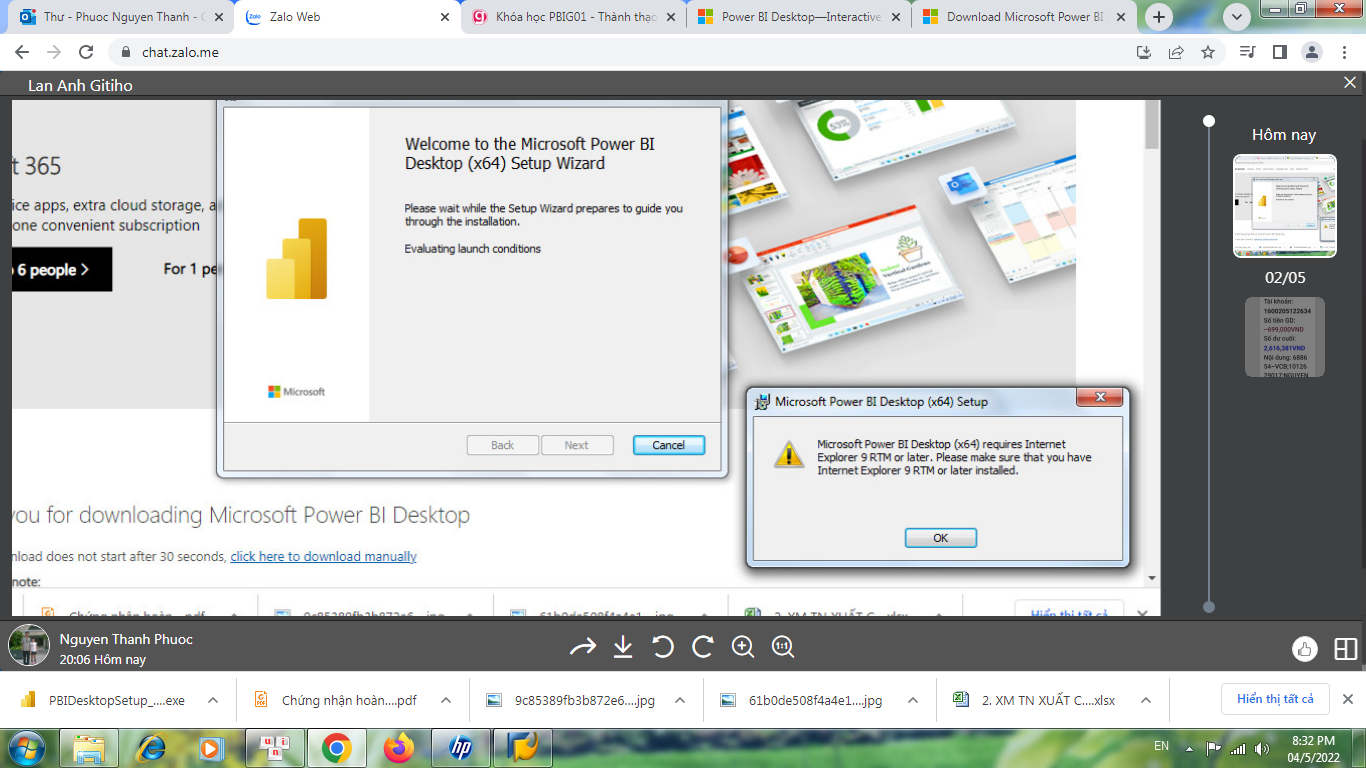This screenshot has width=1366, height=768.
Task: Close the Zalo Web tab
Action: (445, 17)
